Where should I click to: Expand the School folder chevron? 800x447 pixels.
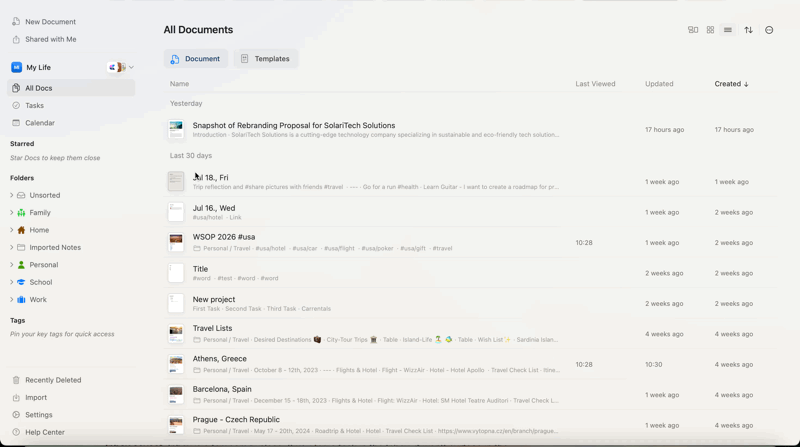point(11,282)
